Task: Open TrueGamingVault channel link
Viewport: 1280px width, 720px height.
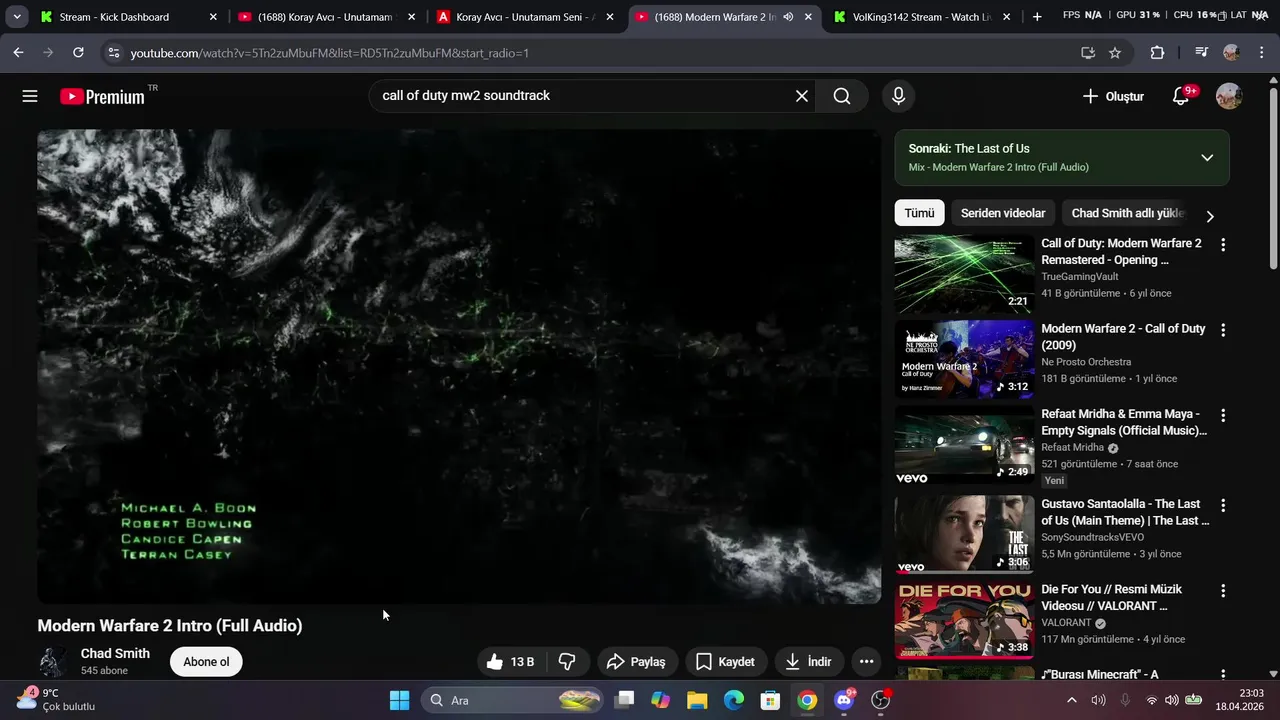Action: 1079,277
